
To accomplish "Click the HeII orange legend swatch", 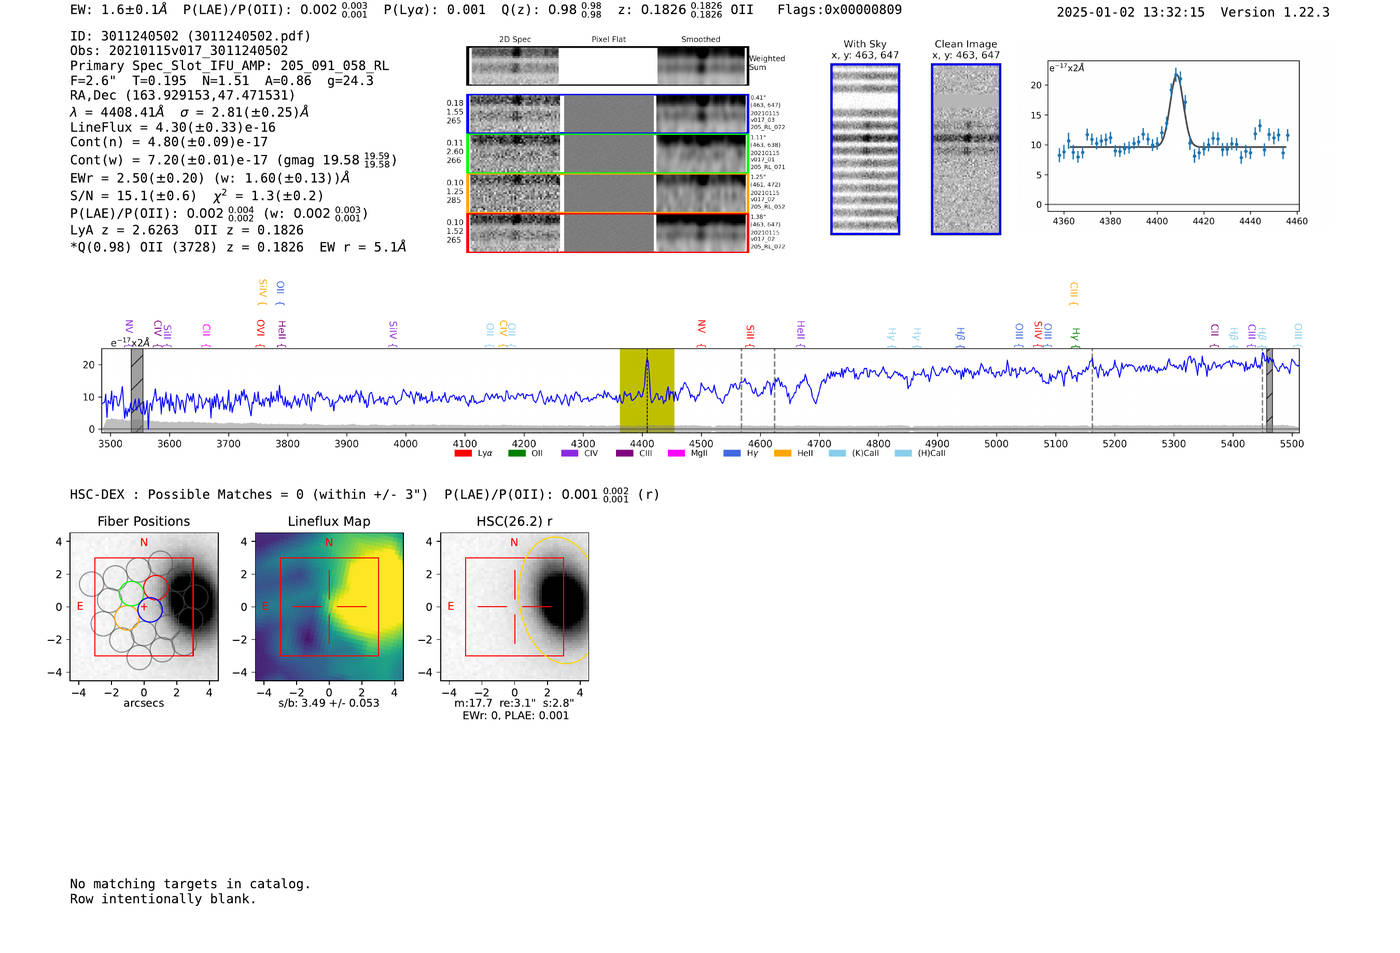I will (782, 453).
